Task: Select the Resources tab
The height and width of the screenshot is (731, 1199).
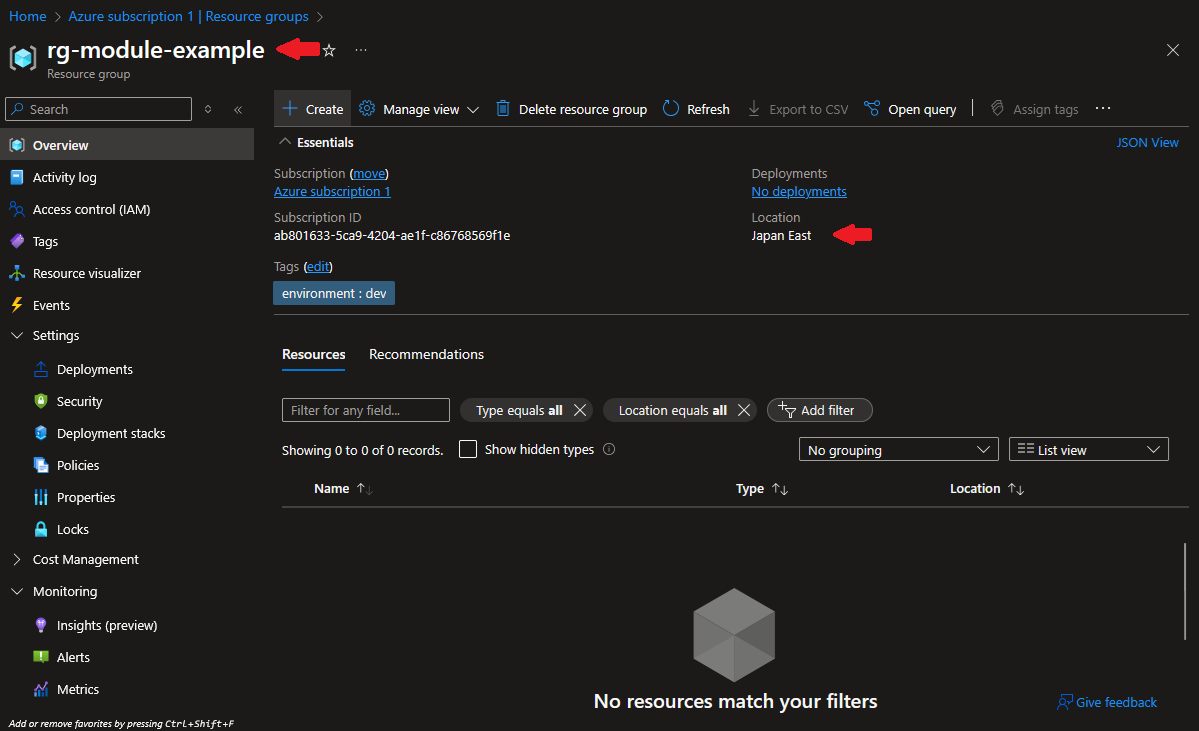Action: coord(314,355)
